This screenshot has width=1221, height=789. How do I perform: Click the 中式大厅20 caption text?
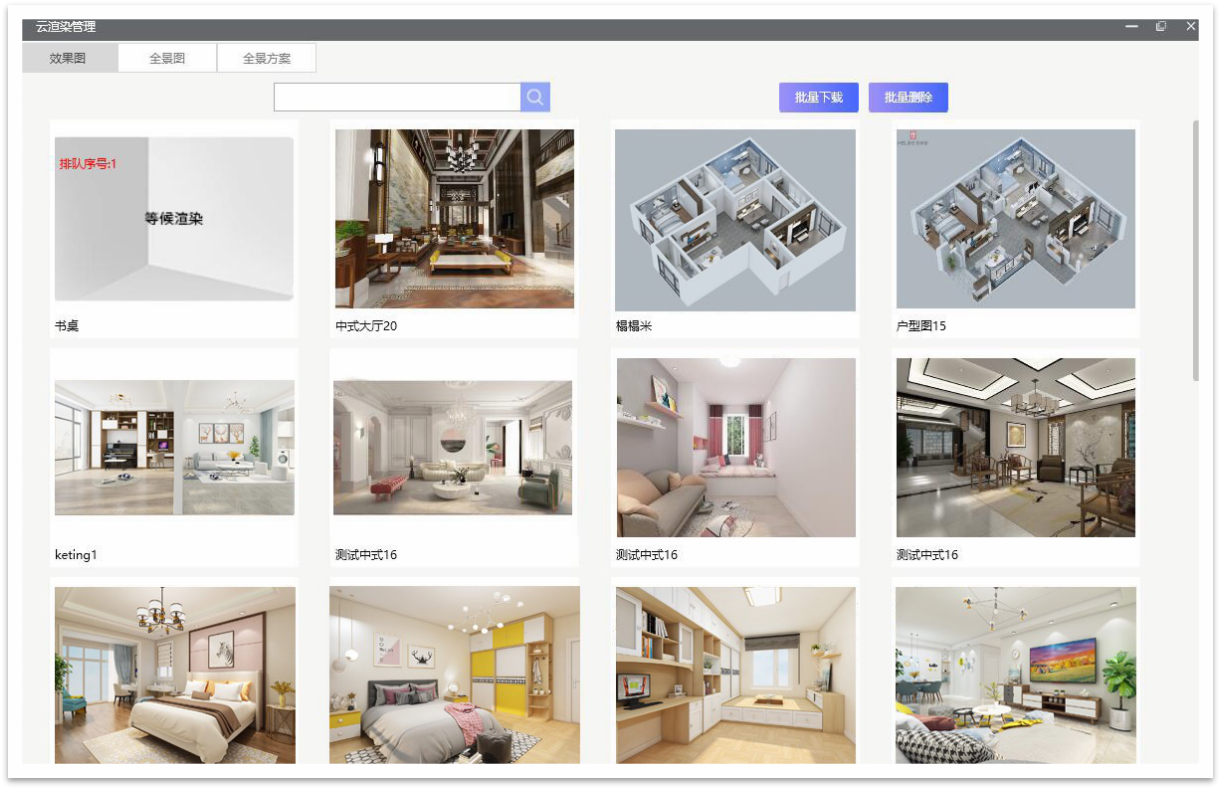[366, 326]
